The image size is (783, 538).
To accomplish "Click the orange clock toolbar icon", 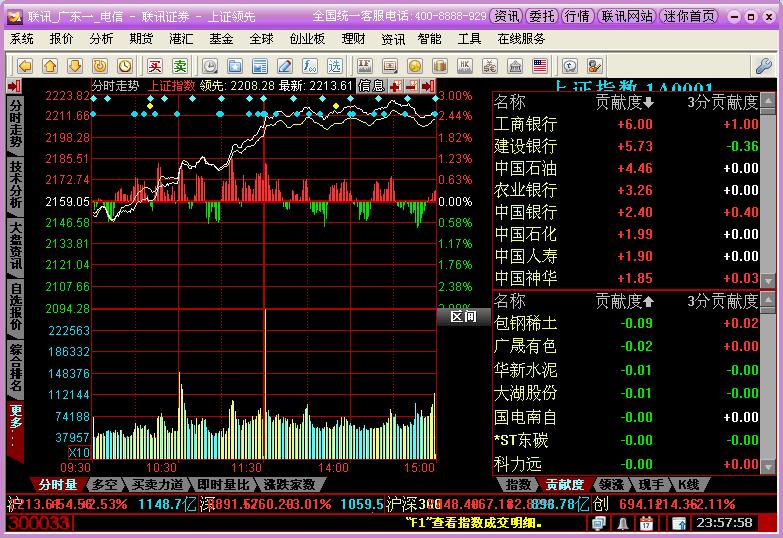I will pyautogui.click(x=125, y=66).
